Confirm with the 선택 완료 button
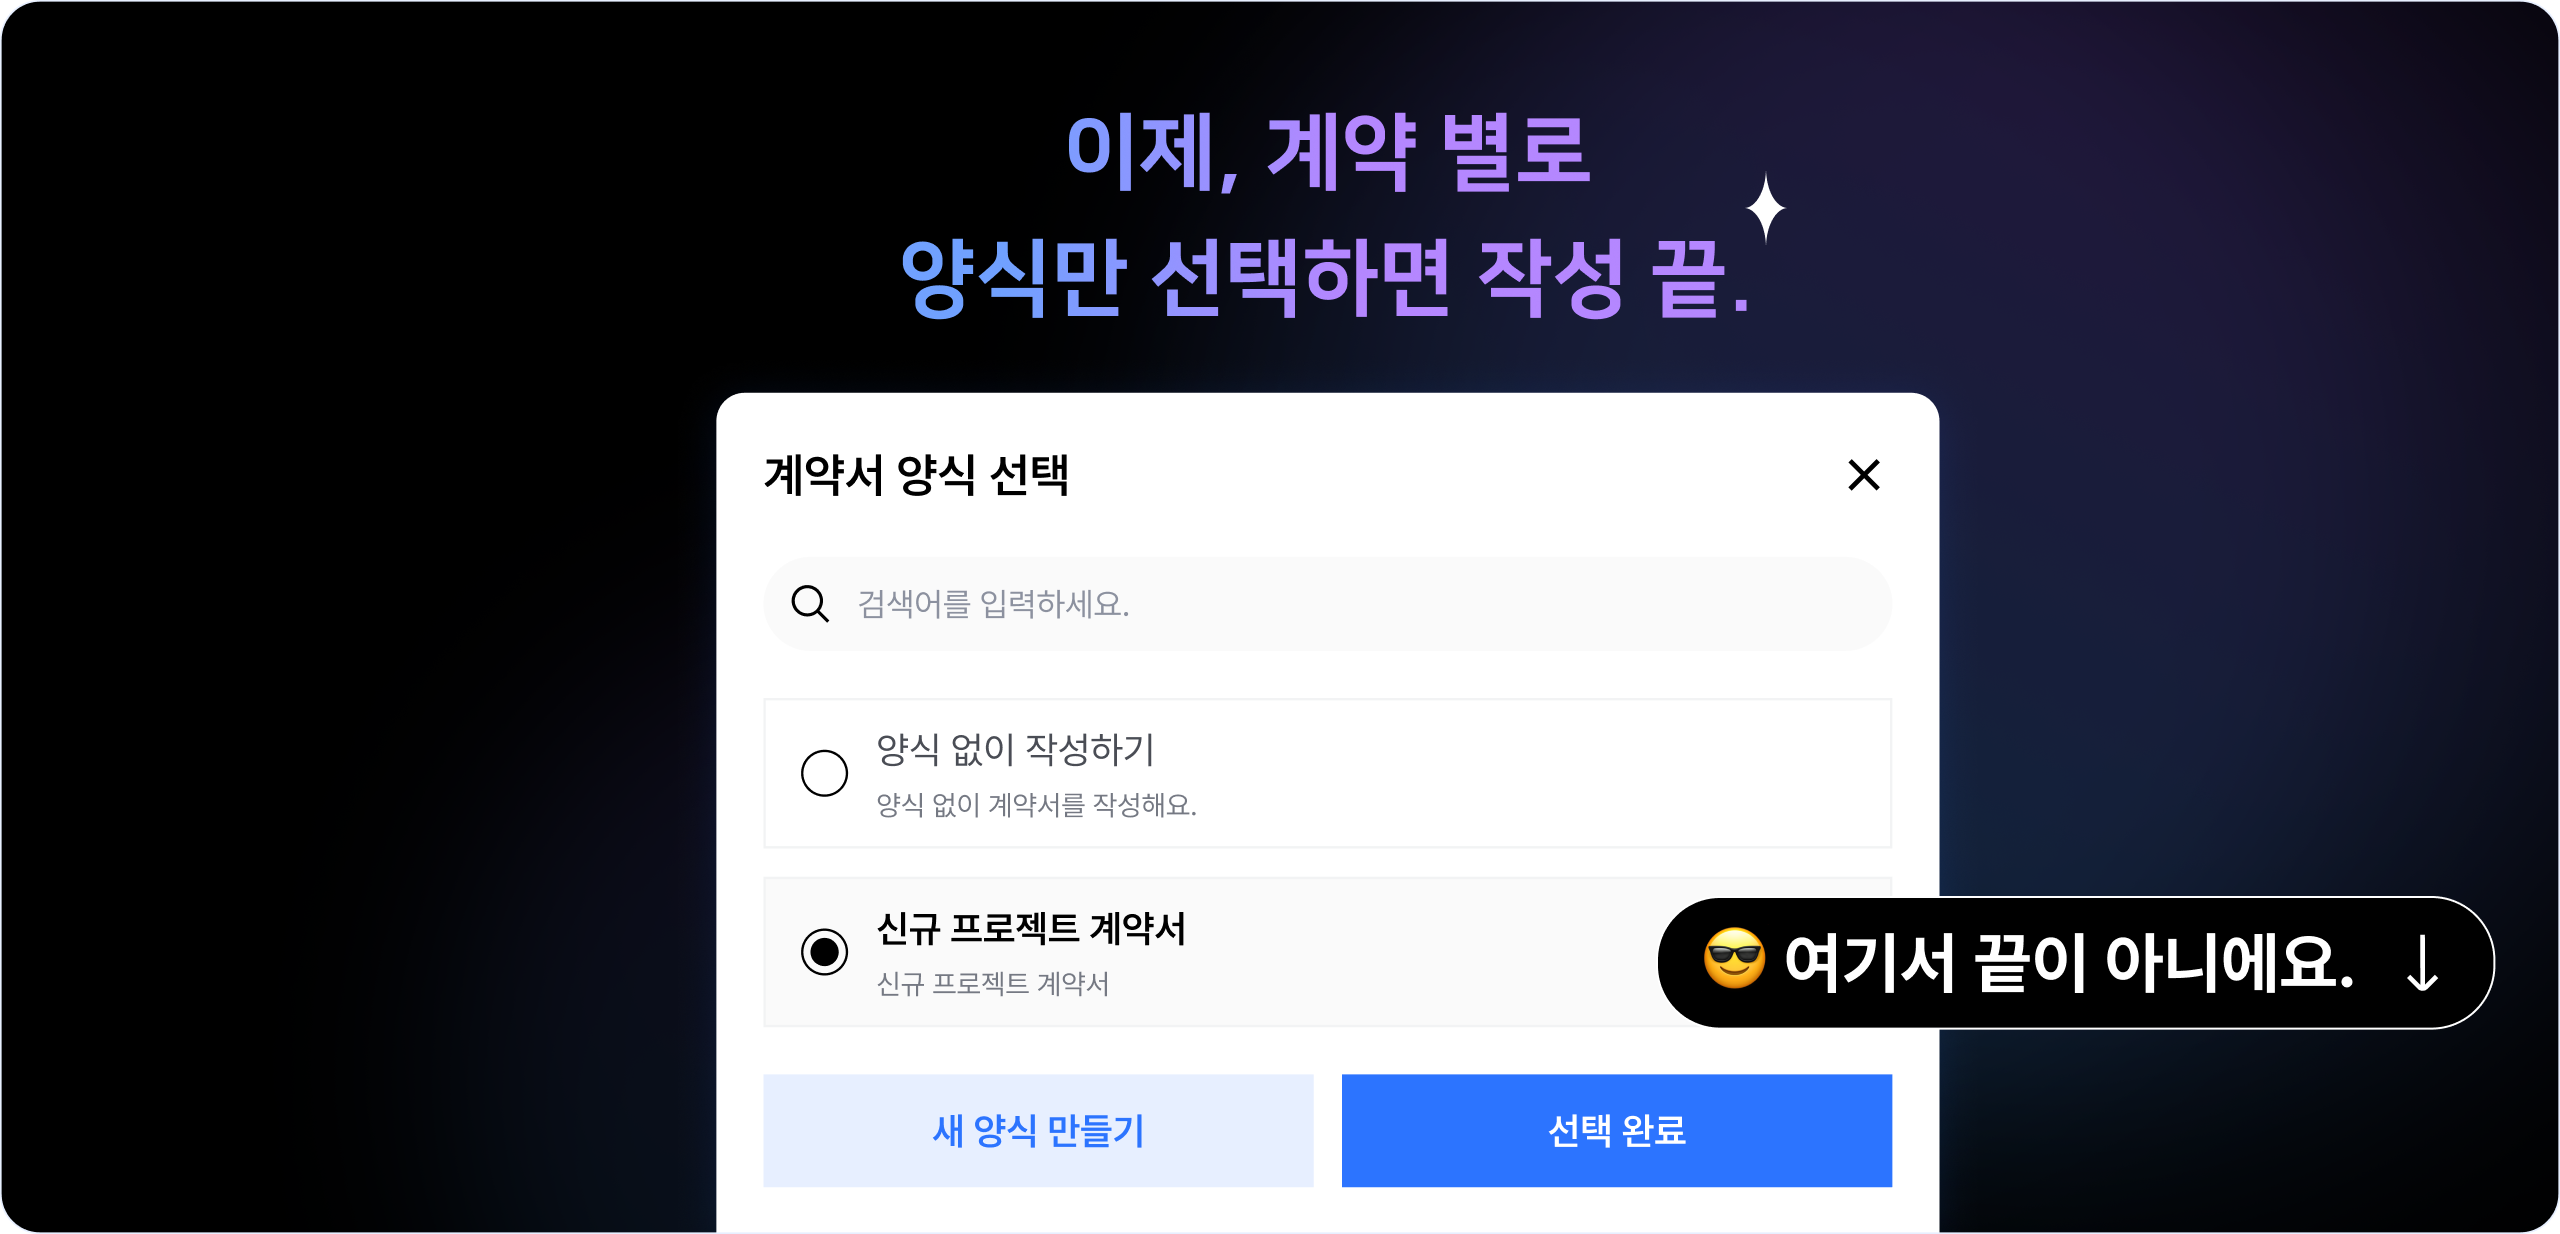This screenshot has width=2560, height=1234. pyautogui.click(x=1616, y=1130)
